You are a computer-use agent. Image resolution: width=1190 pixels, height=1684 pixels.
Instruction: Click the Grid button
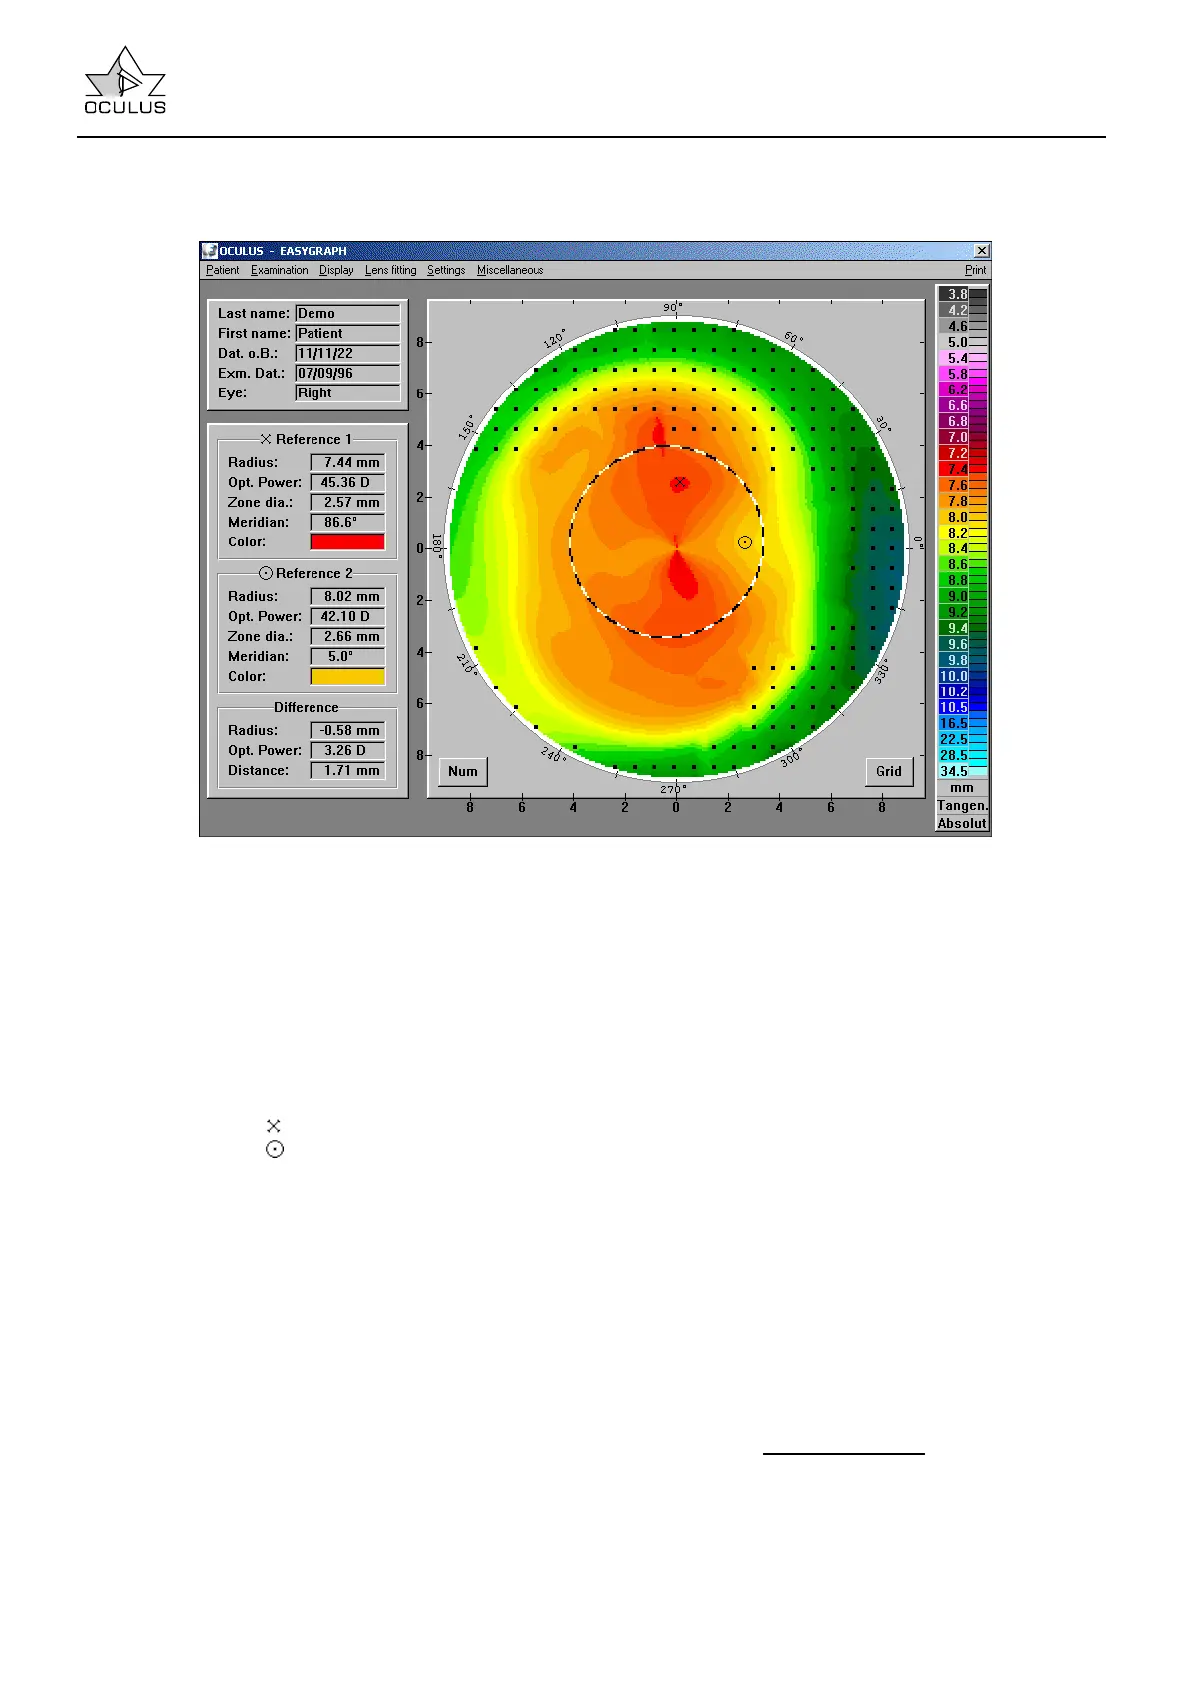(x=889, y=771)
